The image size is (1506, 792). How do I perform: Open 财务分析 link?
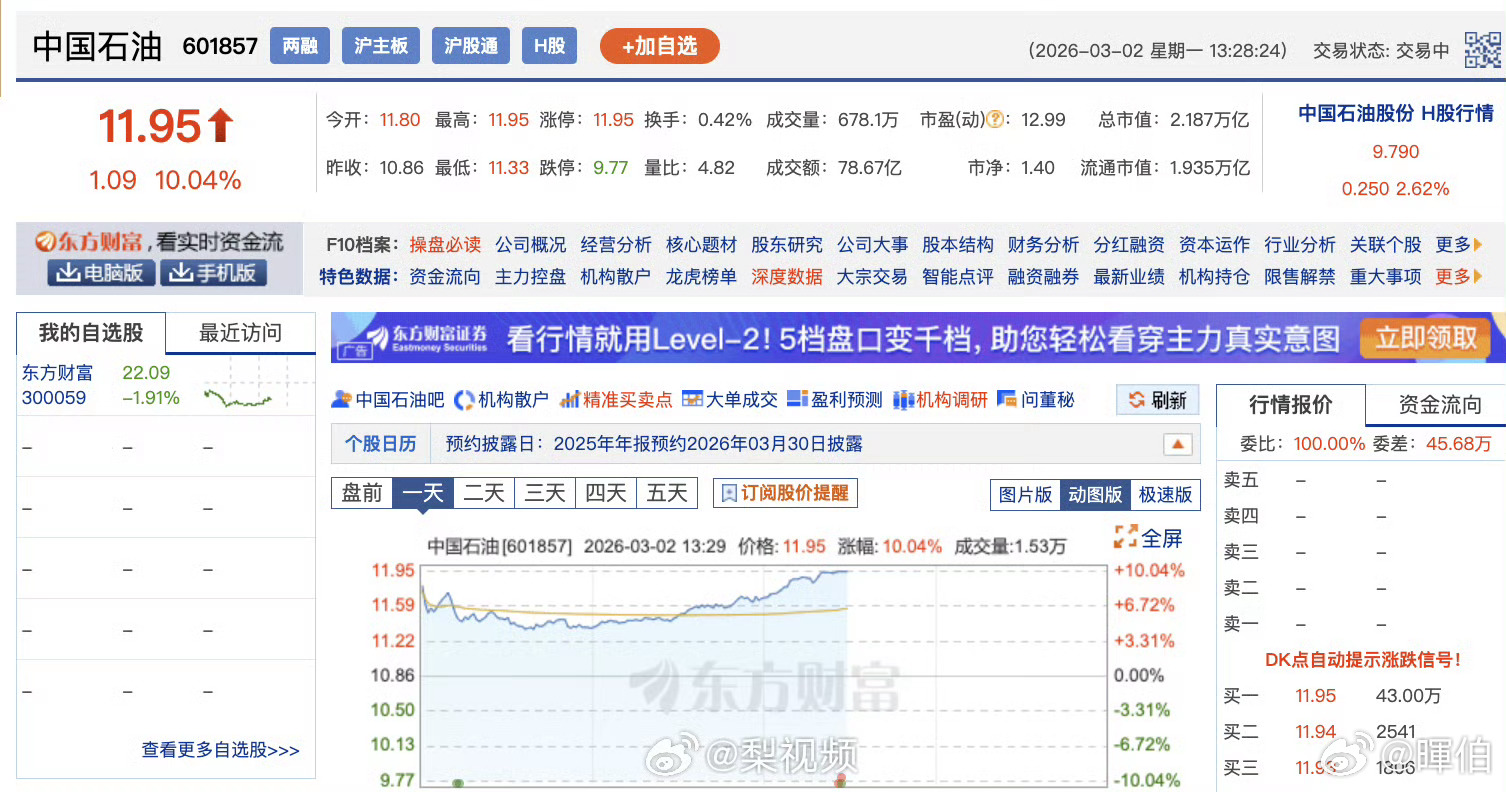pos(1043,245)
